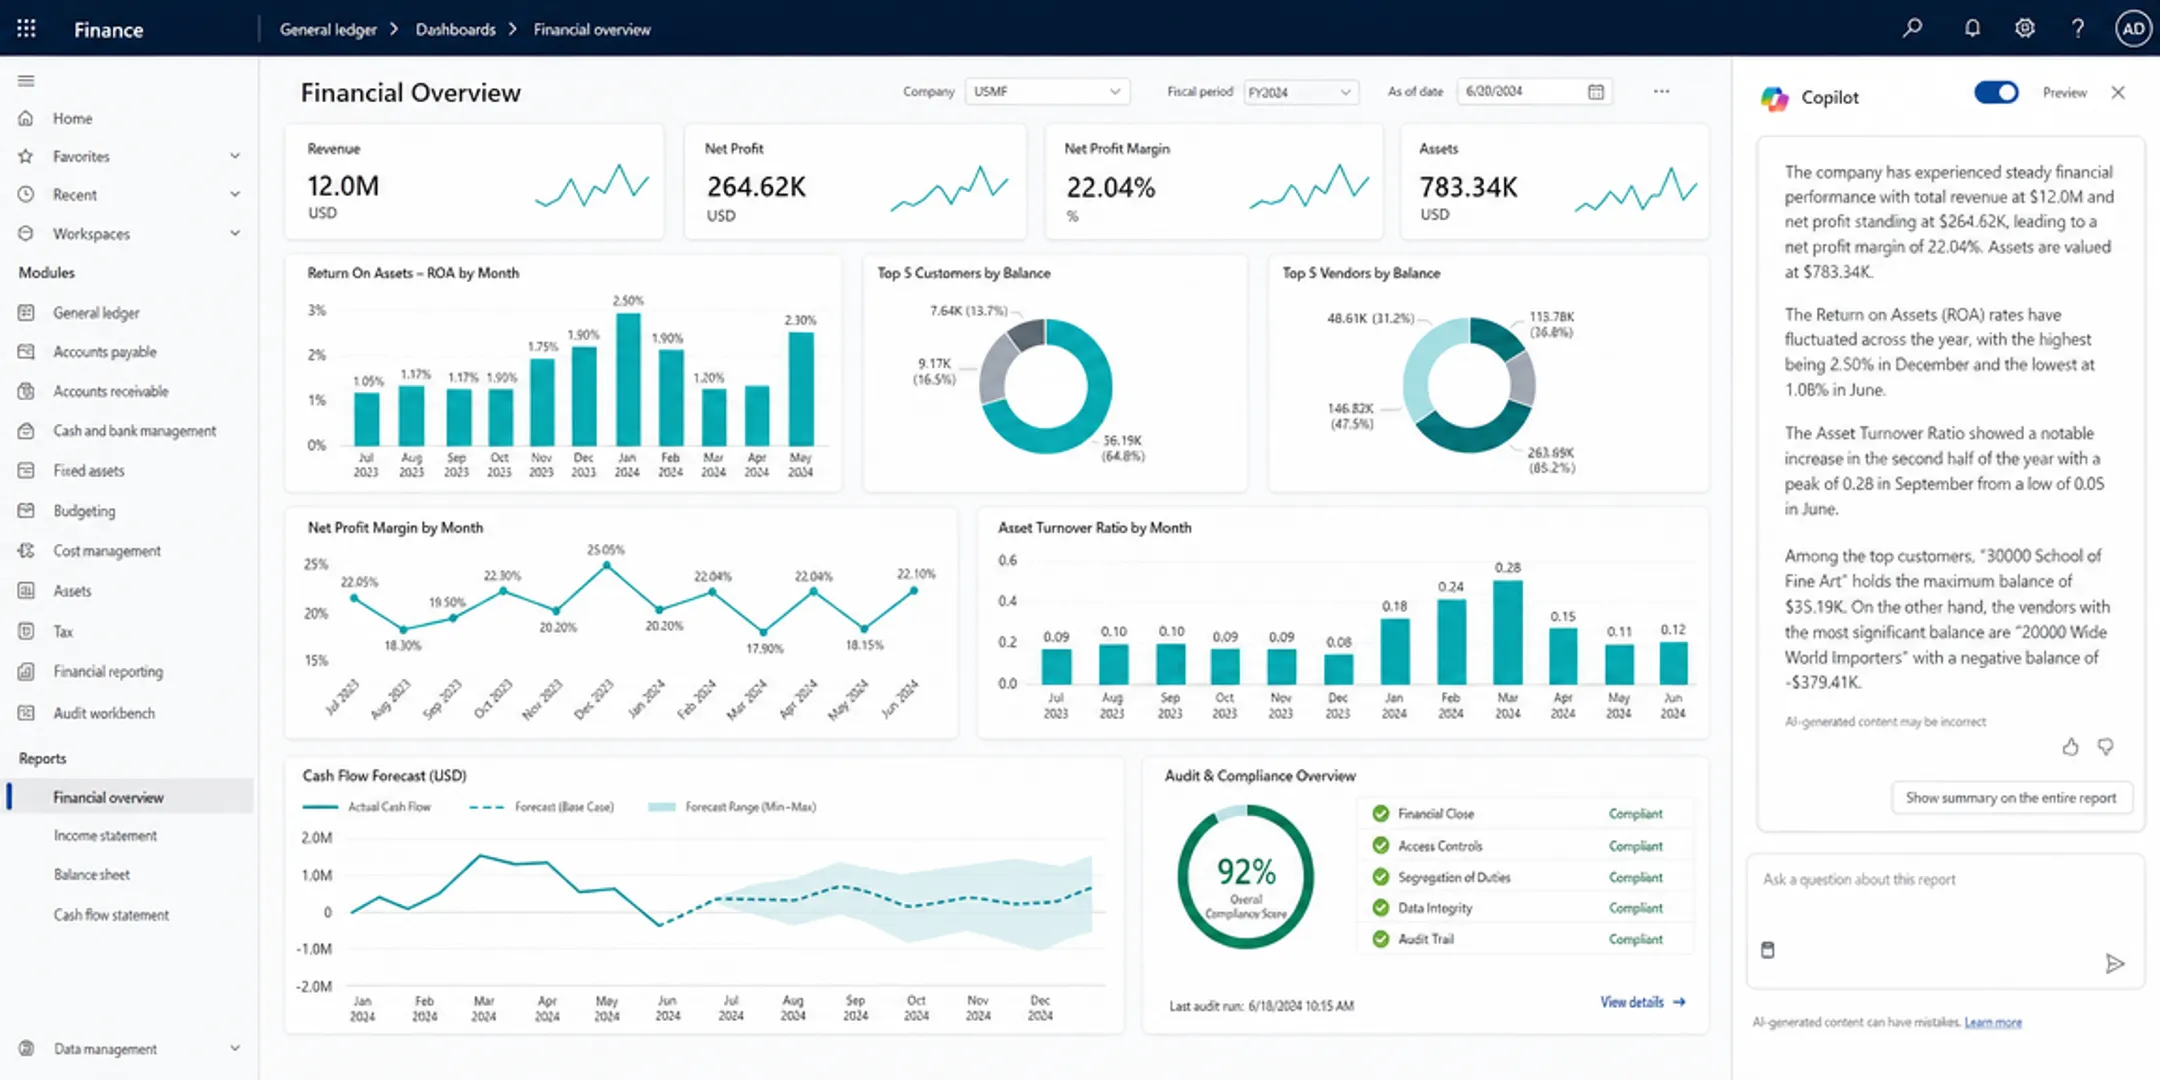Click the Fixed assets module icon
Screen dimensions: 2160x1080
(x=26, y=470)
